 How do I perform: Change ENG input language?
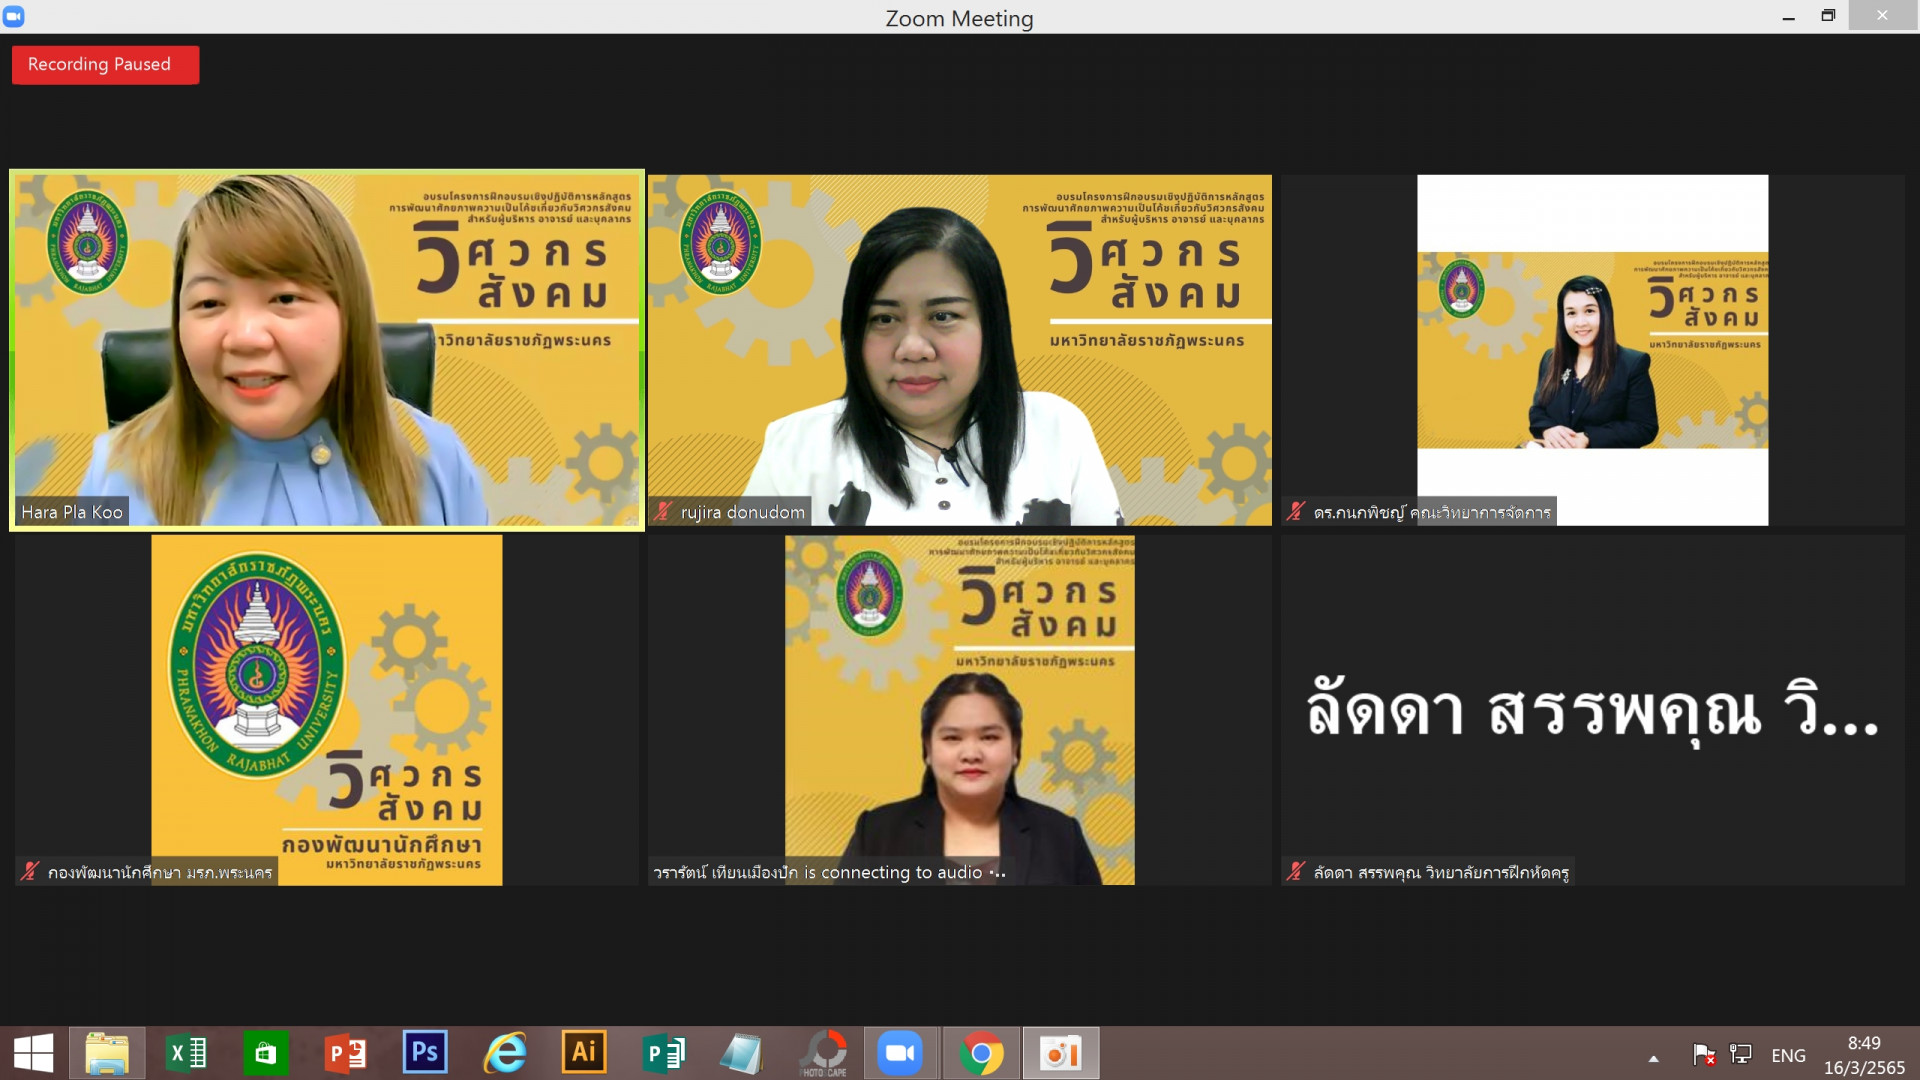(x=1788, y=1055)
